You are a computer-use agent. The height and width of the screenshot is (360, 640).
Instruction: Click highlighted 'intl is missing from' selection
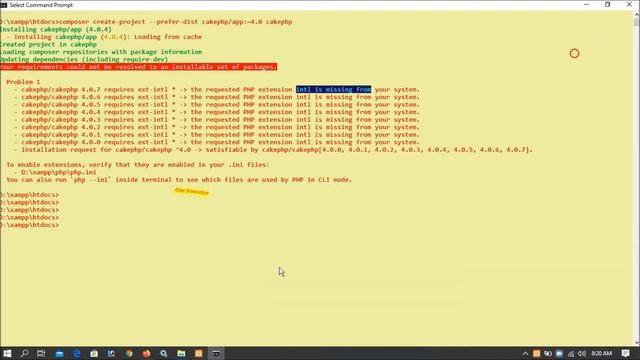coord(333,89)
